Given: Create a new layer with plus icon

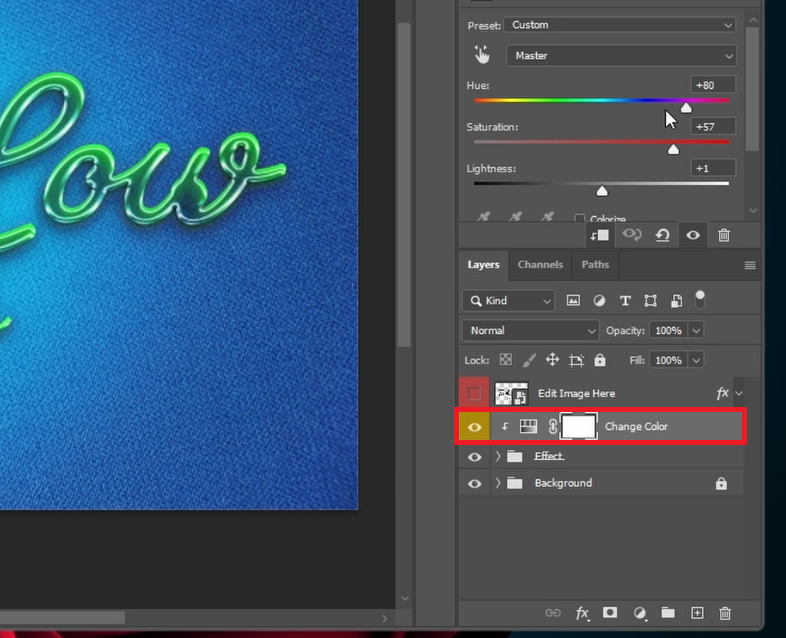Looking at the screenshot, I should coord(698,613).
